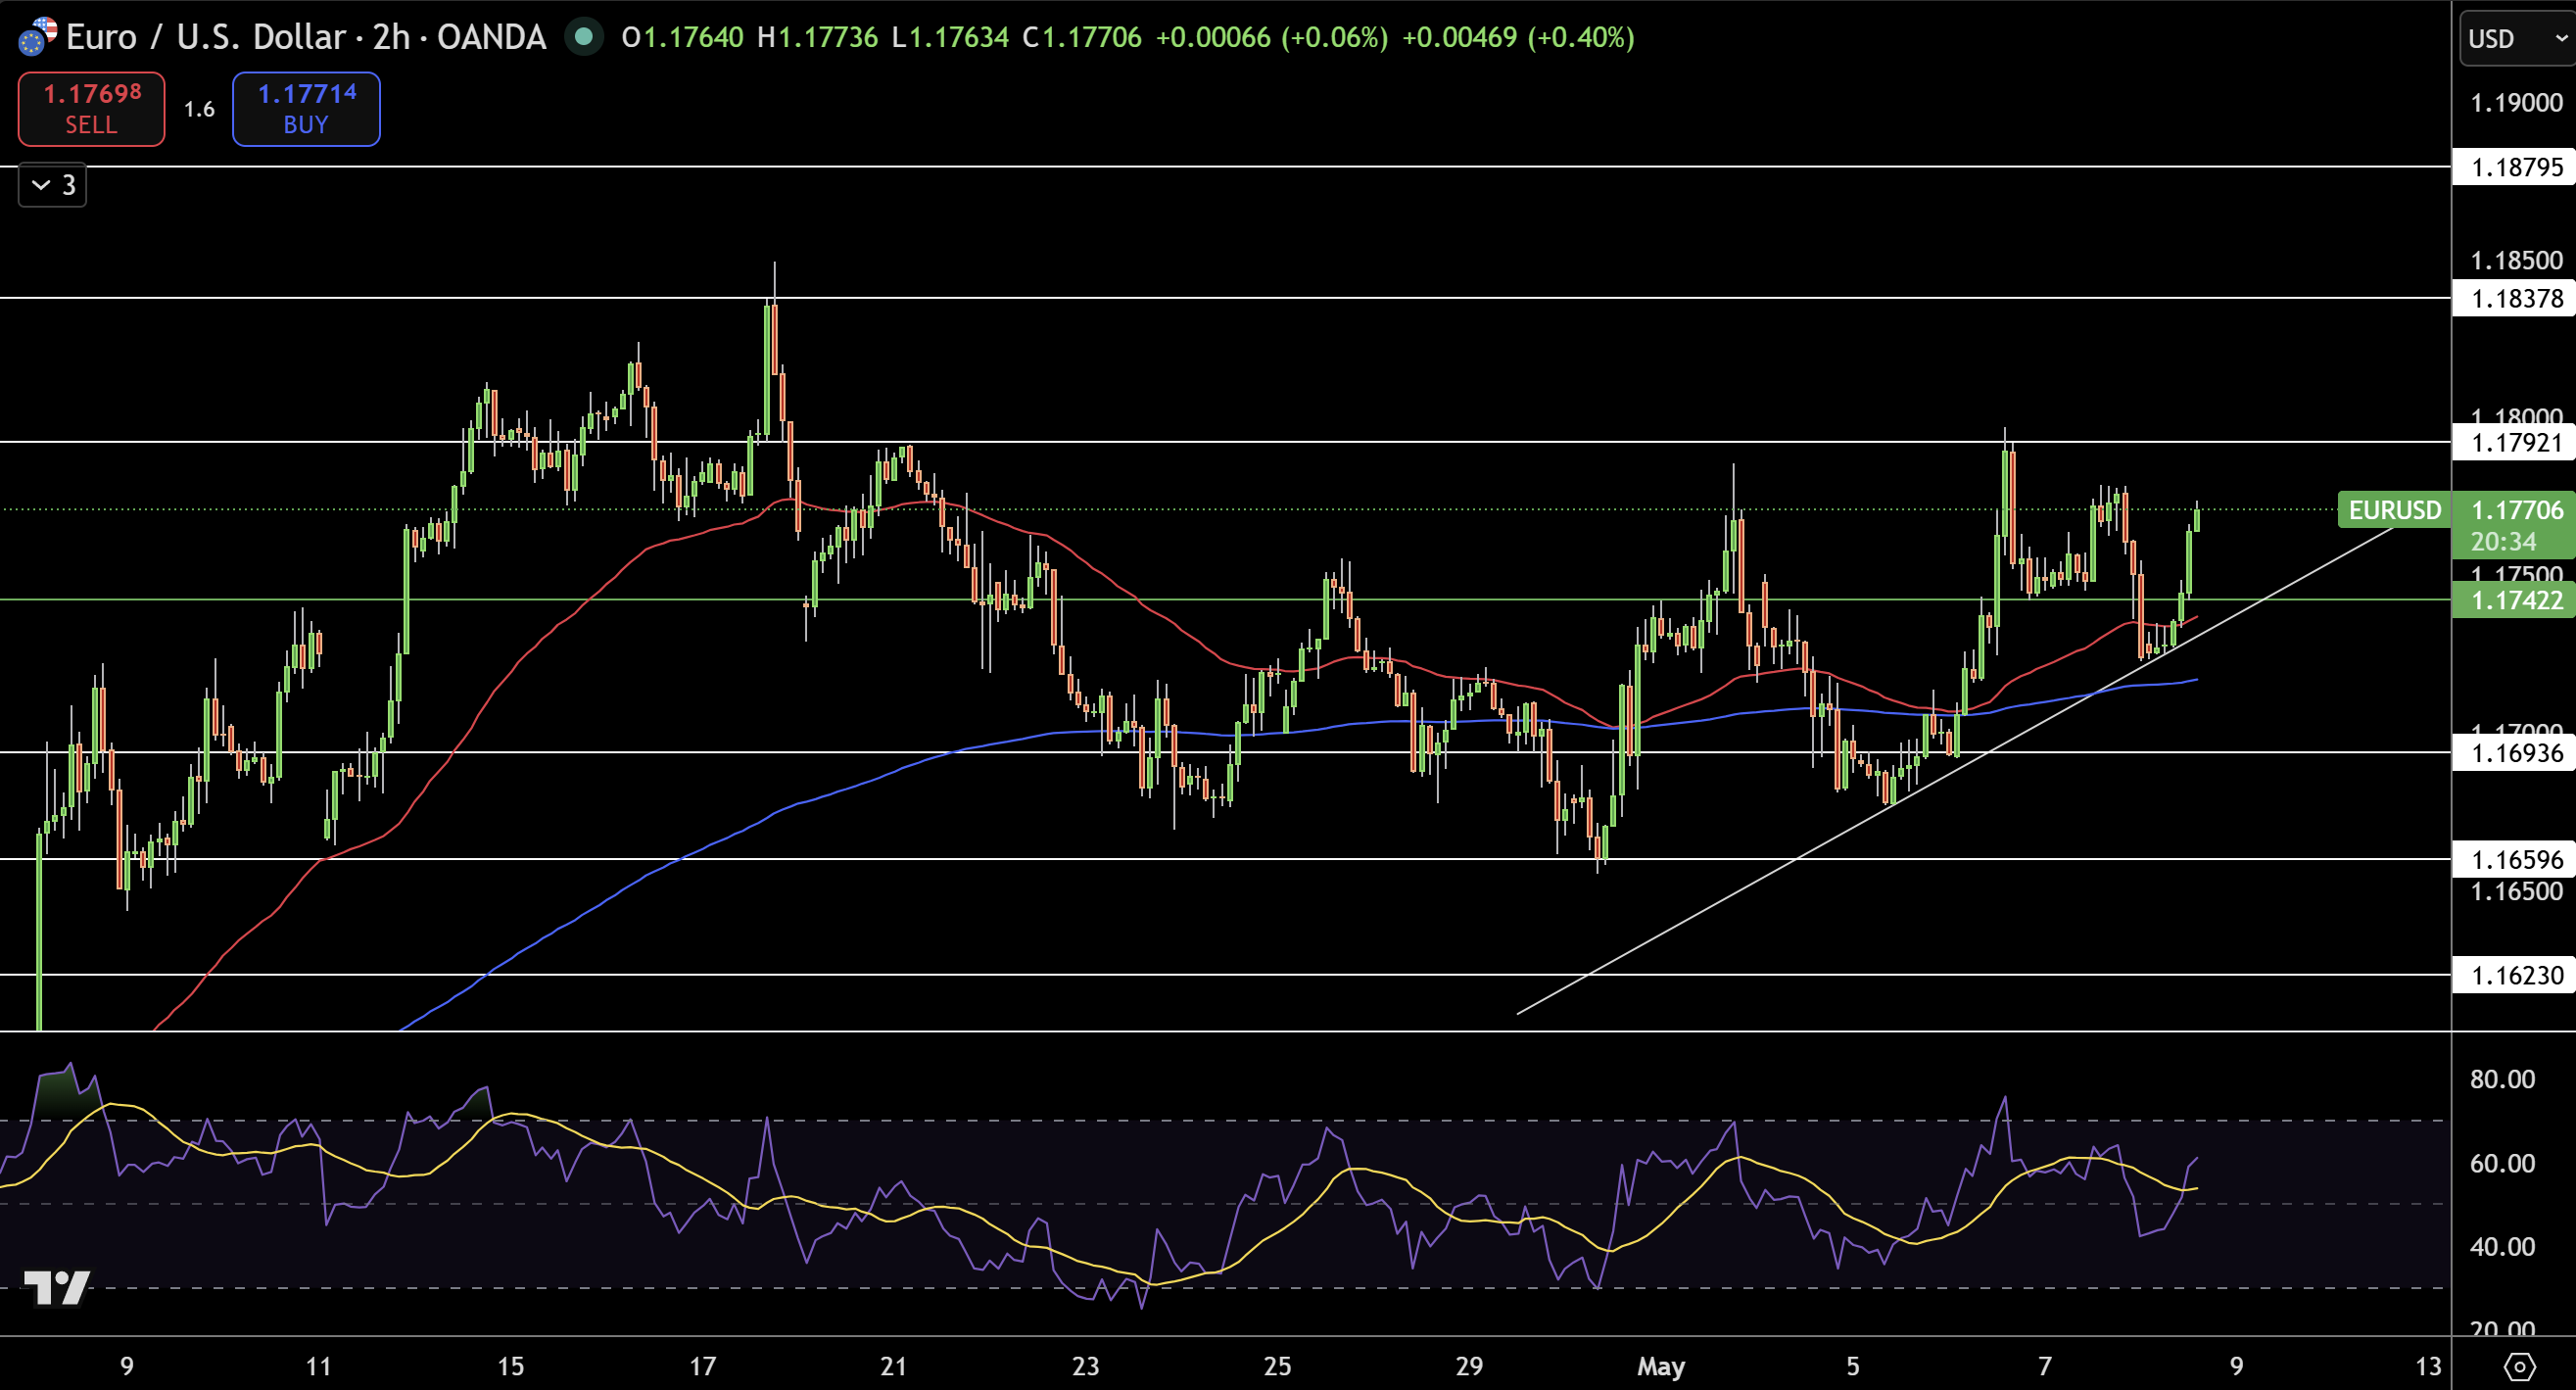Click the current price 1.17706 label

point(2516,510)
